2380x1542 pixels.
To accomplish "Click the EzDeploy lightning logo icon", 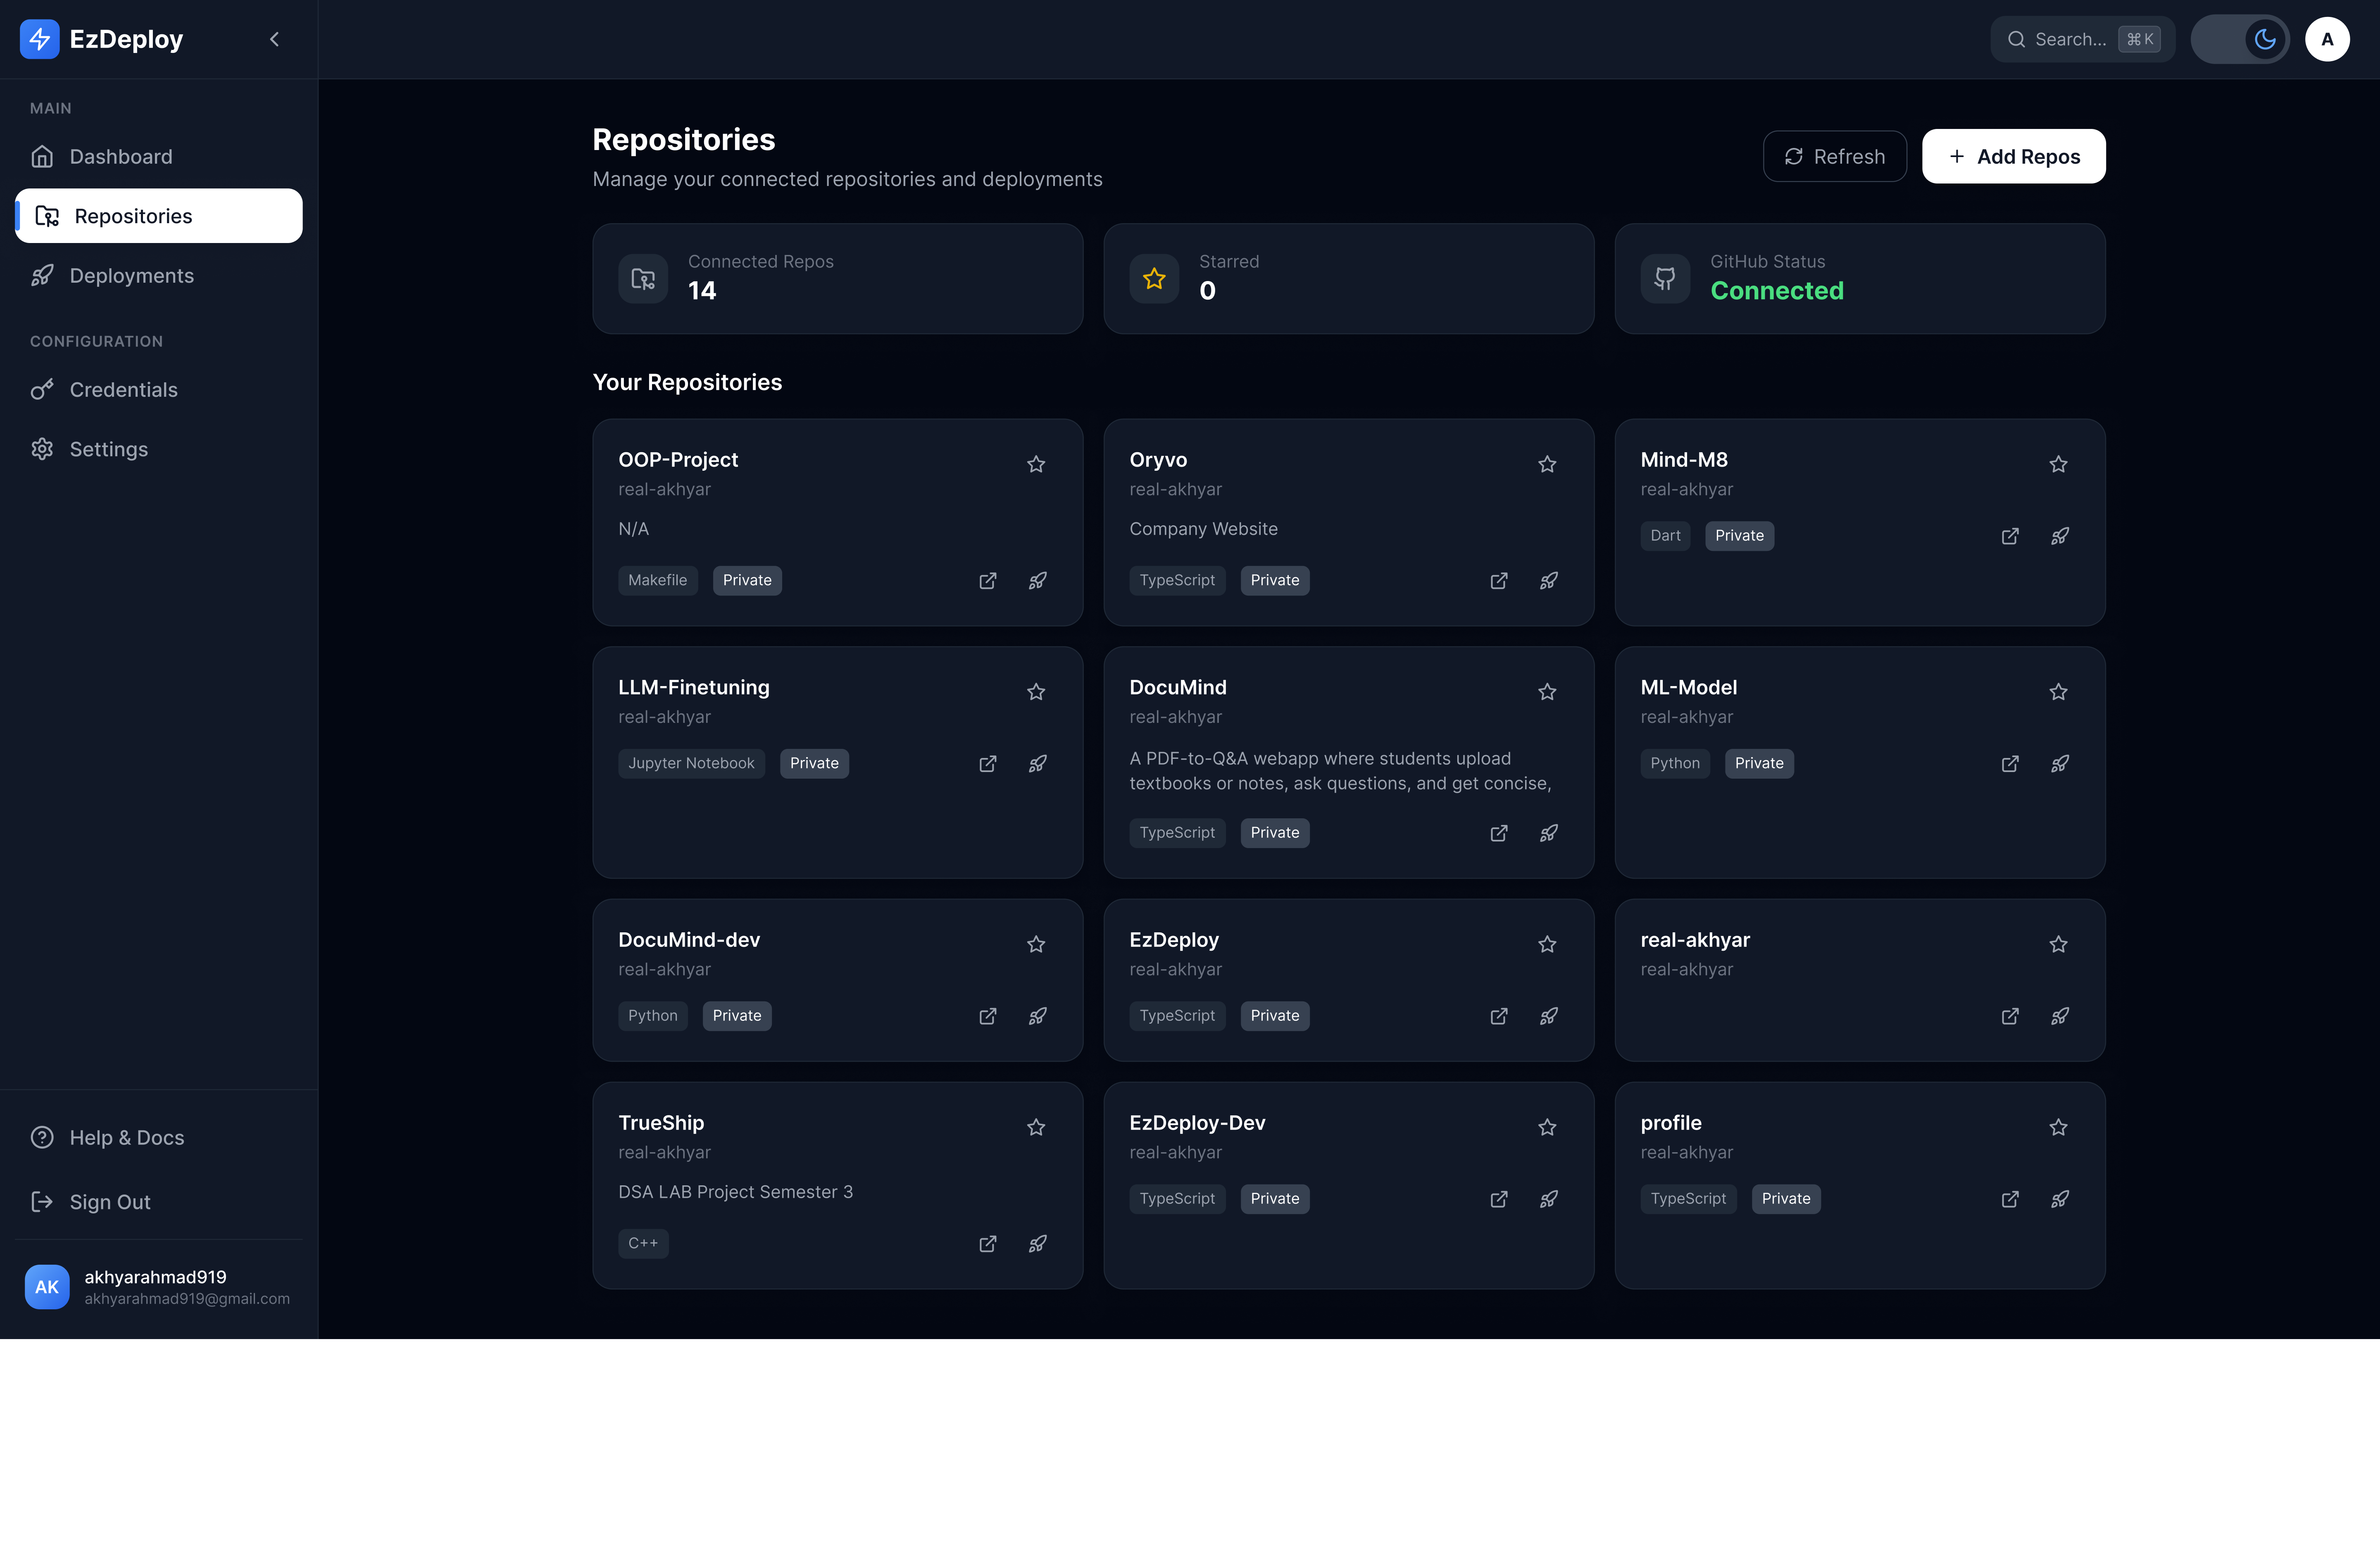I will (40, 39).
